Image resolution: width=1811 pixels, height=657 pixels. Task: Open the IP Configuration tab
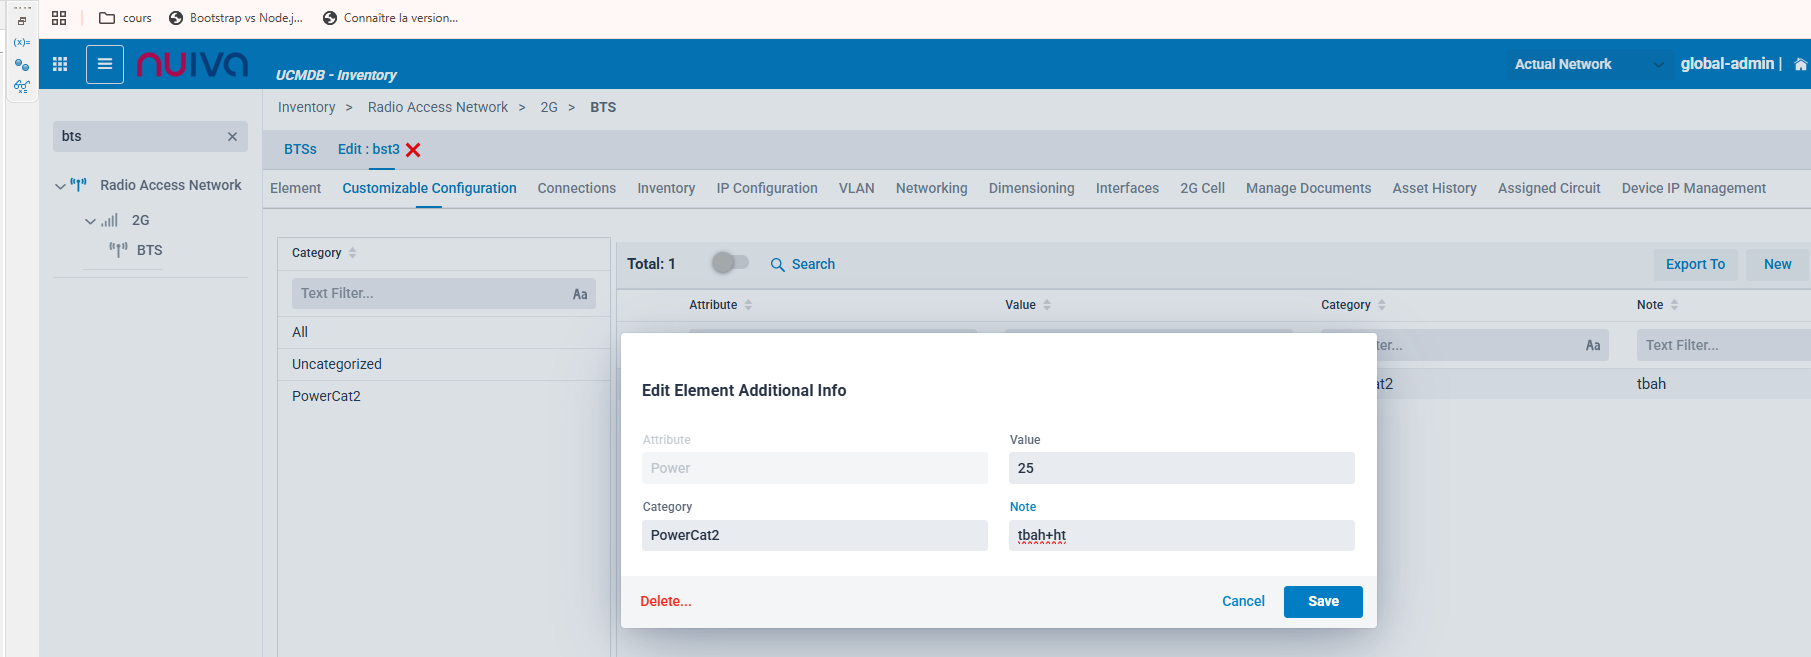[766, 188]
